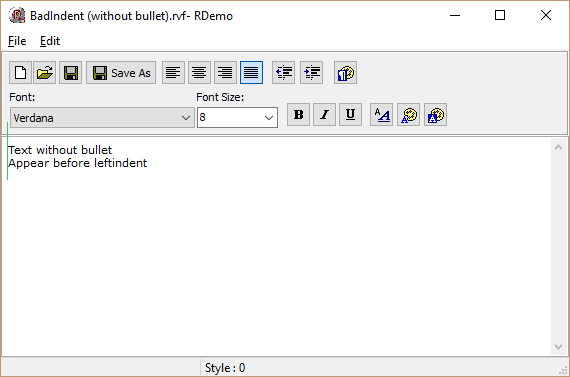Create a new blank document
Screen dimensions: 570x377
click(x=20, y=73)
